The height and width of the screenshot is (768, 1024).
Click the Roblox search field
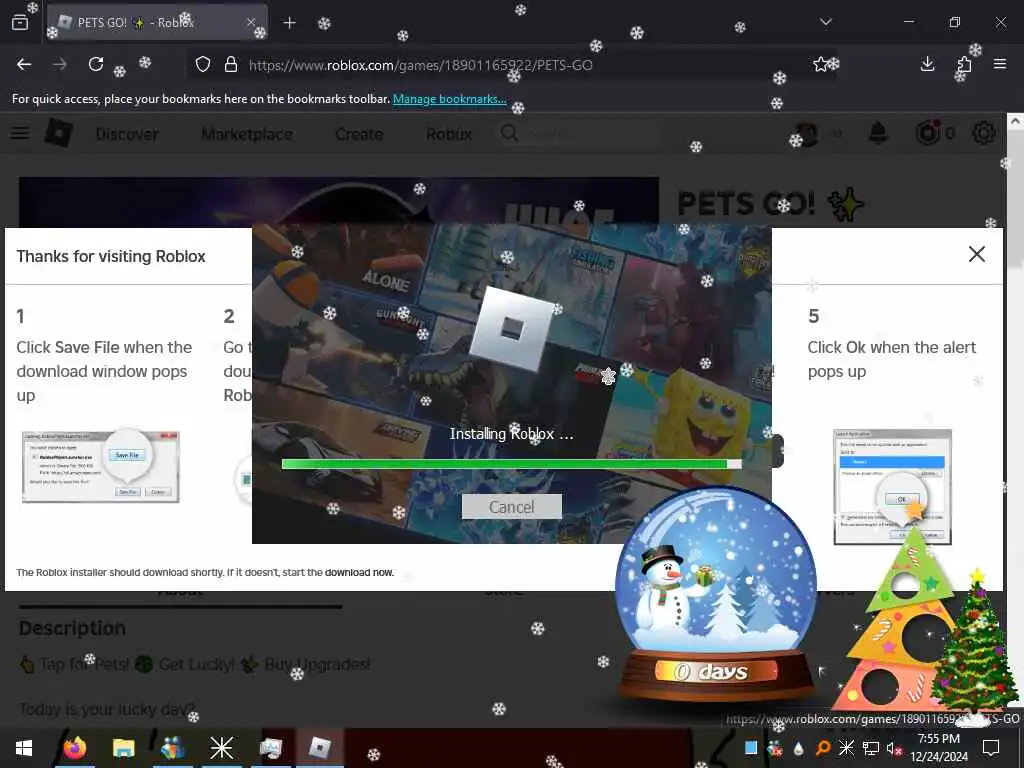click(x=578, y=134)
